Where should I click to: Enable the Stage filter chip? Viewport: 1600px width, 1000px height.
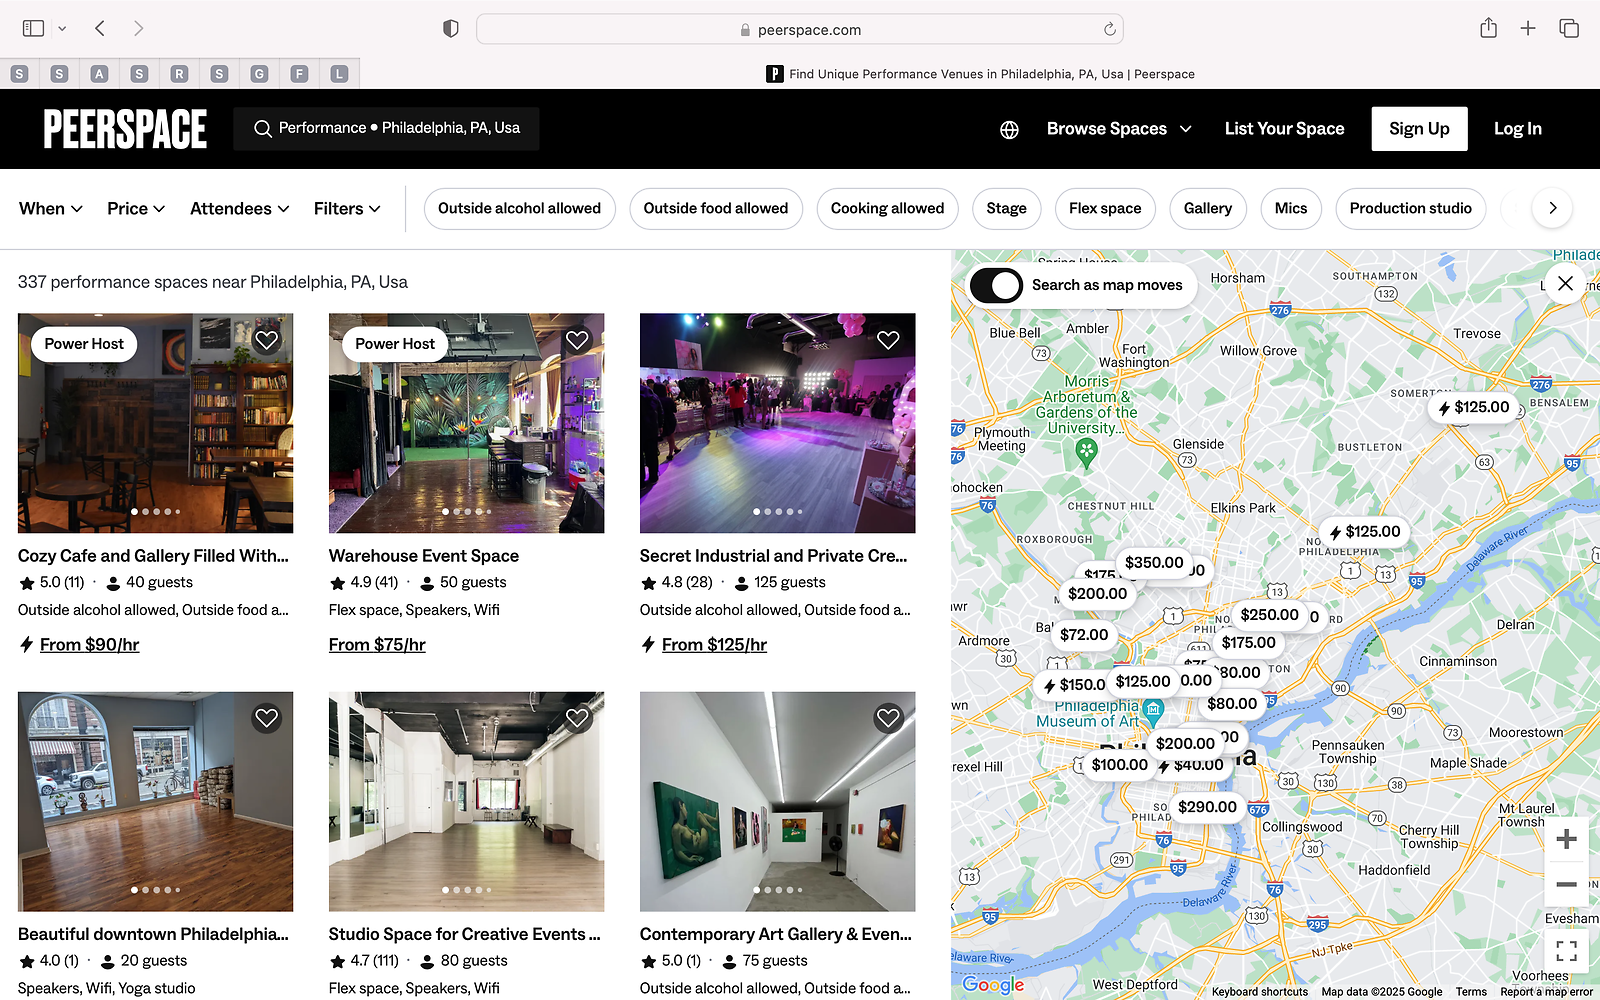click(1006, 208)
